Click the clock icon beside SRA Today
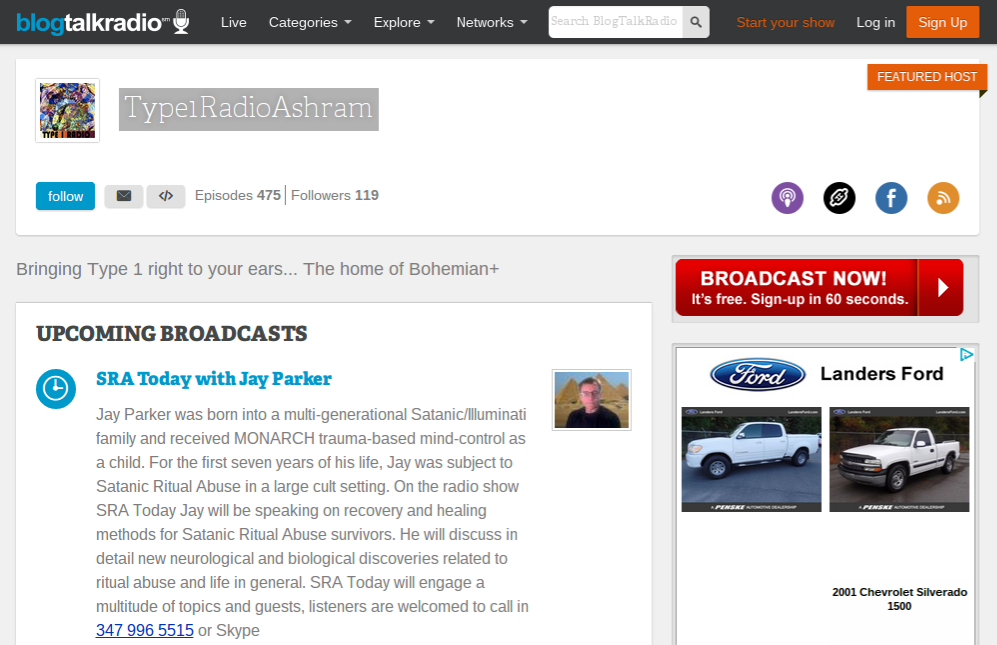The width and height of the screenshot is (997, 645). point(56,389)
